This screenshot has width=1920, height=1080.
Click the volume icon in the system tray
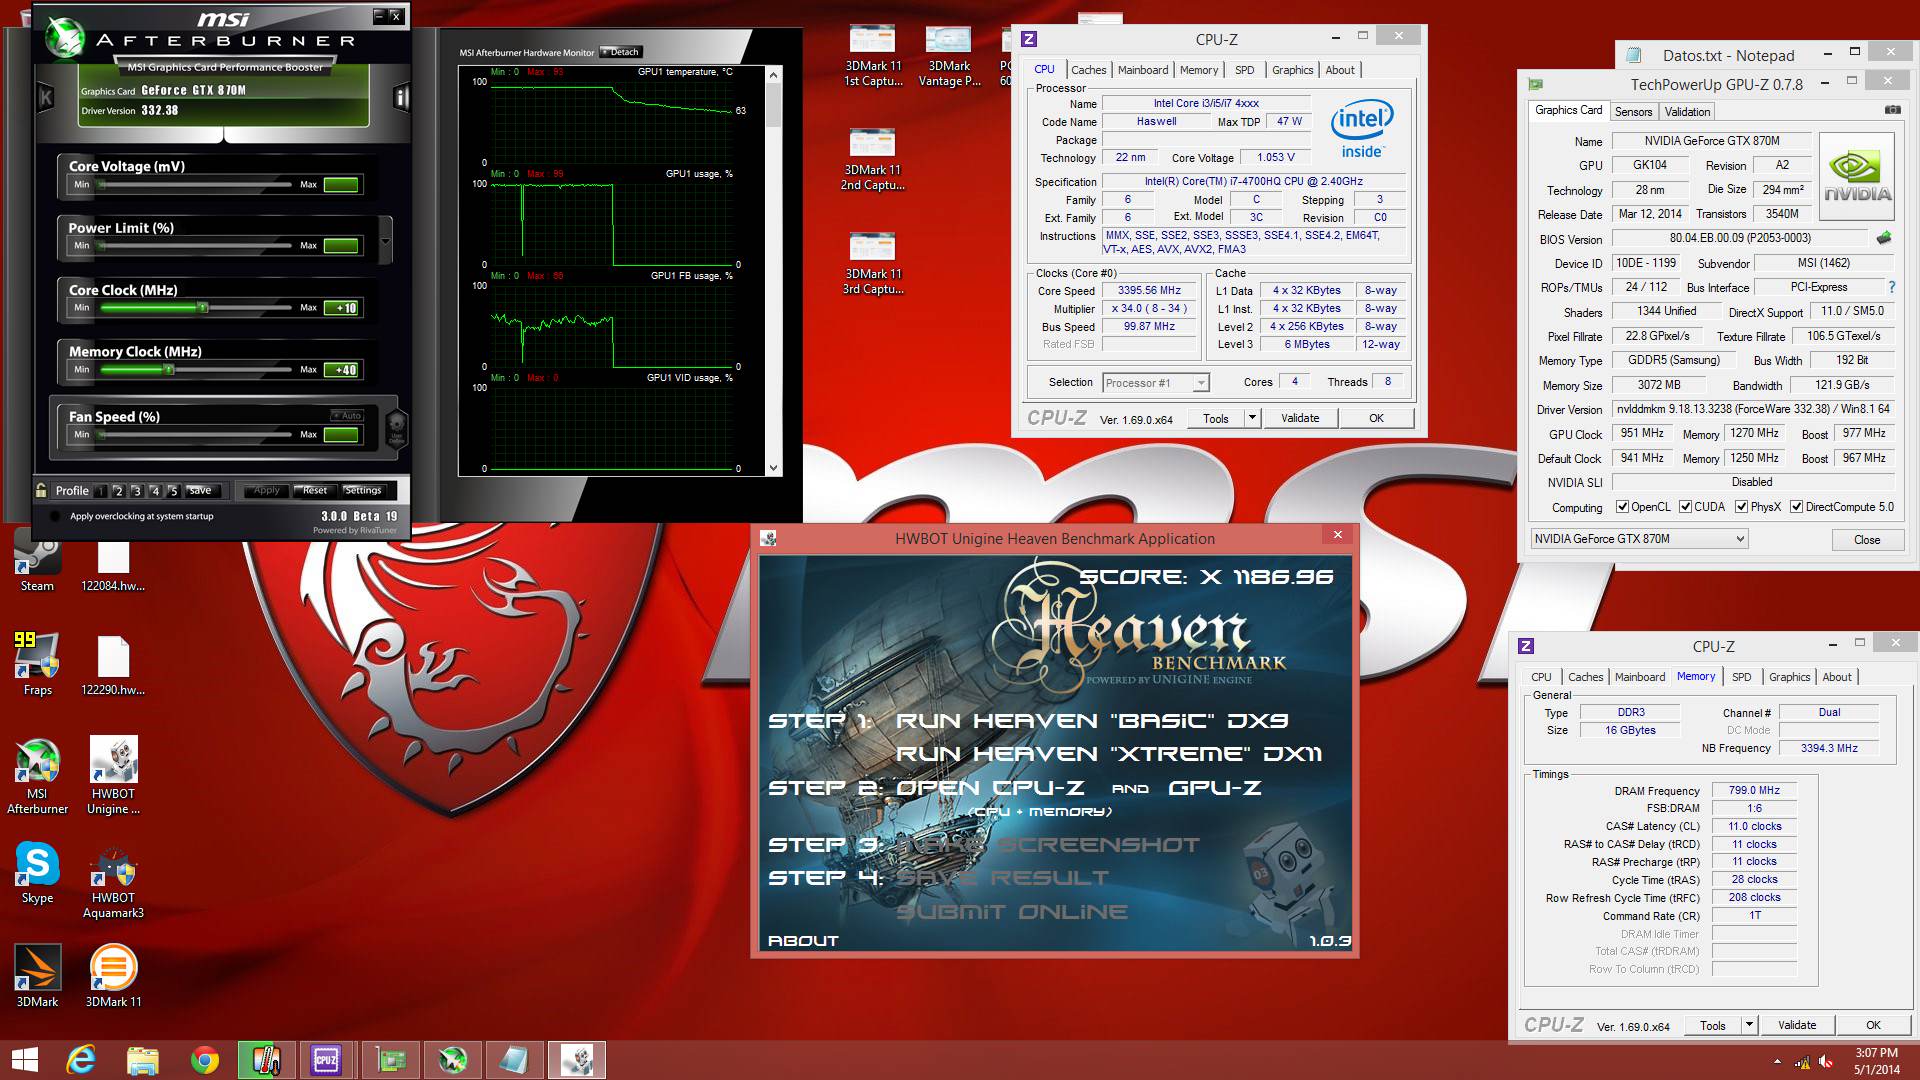pos(1825,1062)
